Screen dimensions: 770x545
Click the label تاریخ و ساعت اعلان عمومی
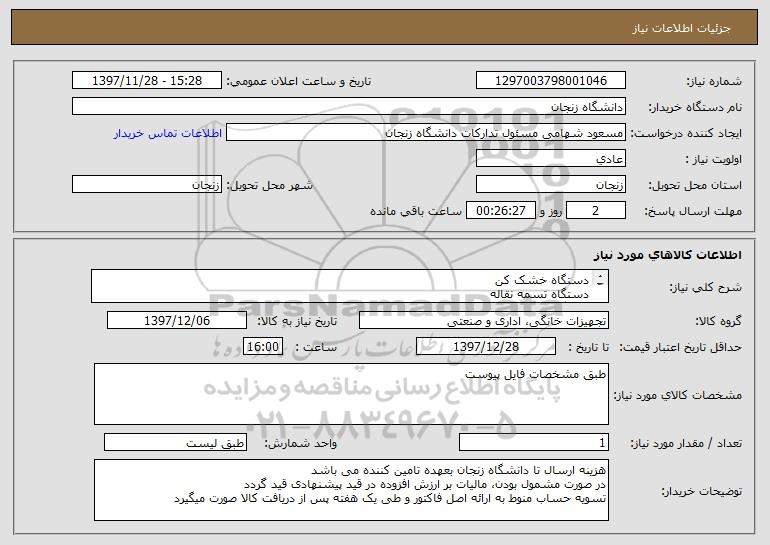tap(299, 81)
